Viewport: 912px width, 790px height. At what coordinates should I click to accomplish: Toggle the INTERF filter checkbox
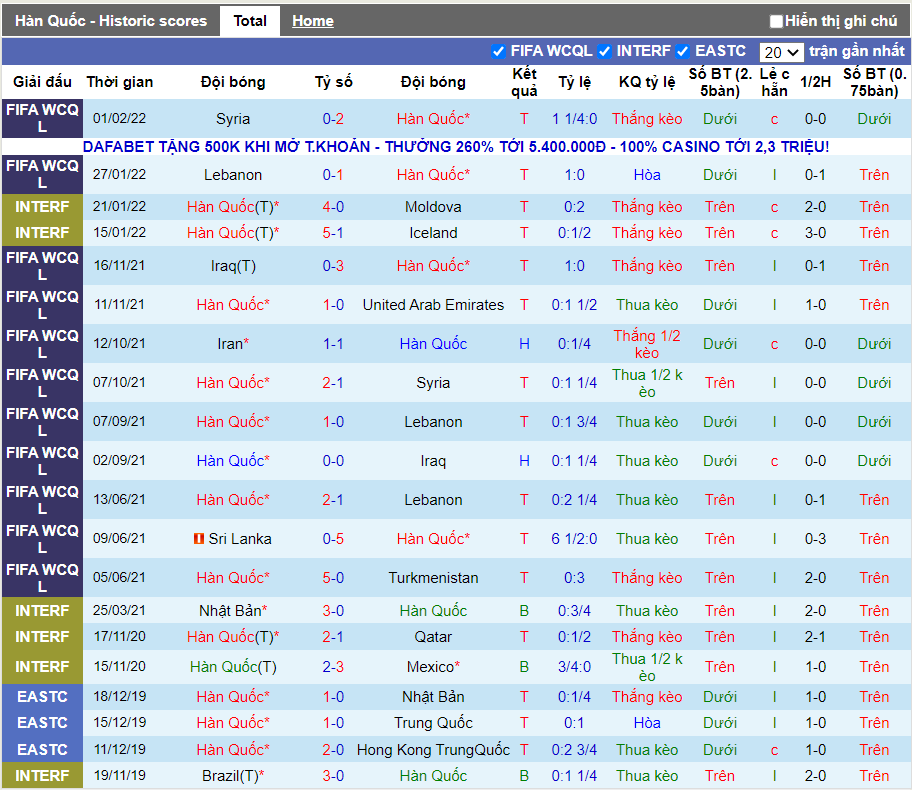pyautogui.click(x=604, y=51)
